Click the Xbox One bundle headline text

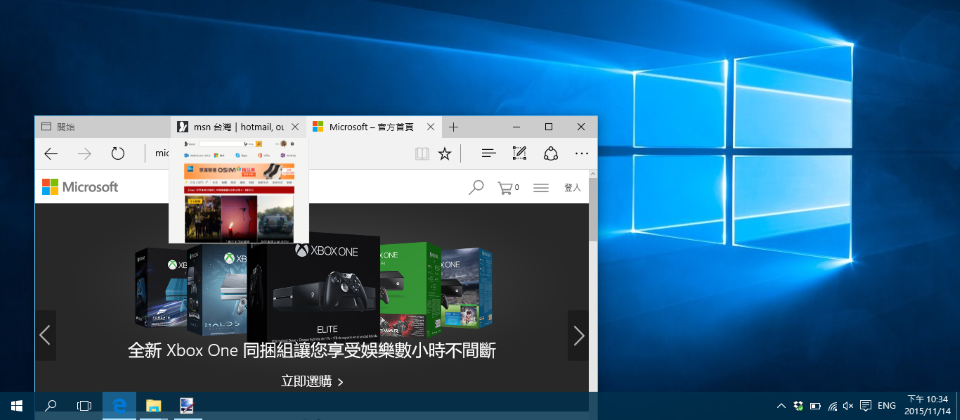click(x=312, y=351)
